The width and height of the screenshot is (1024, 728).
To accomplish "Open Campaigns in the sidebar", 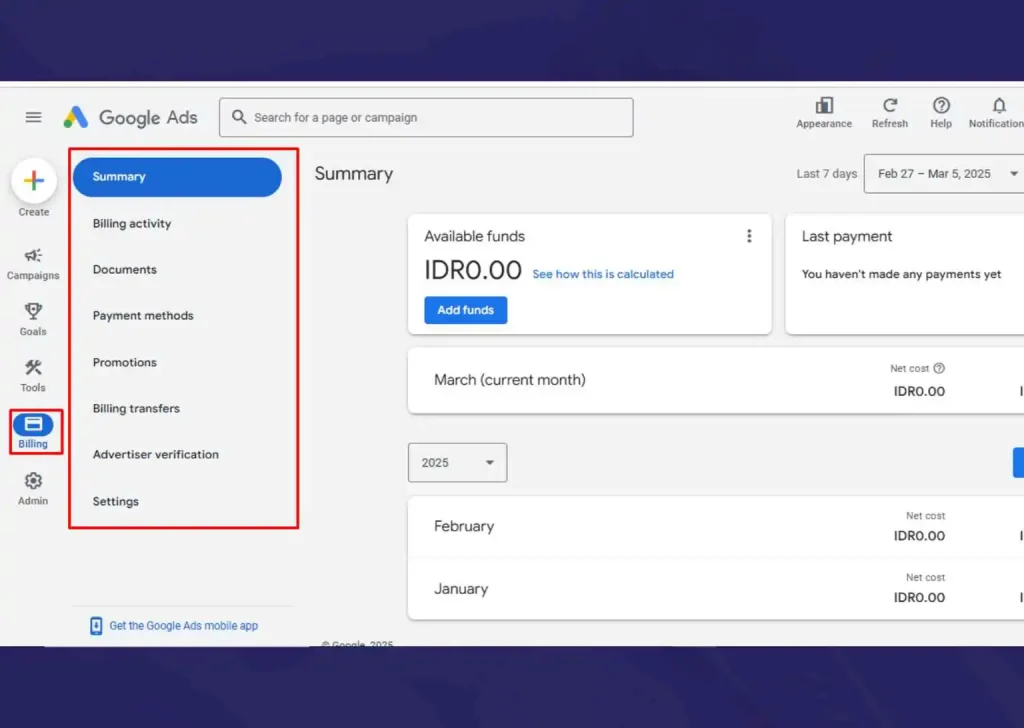I will click(33, 264).
